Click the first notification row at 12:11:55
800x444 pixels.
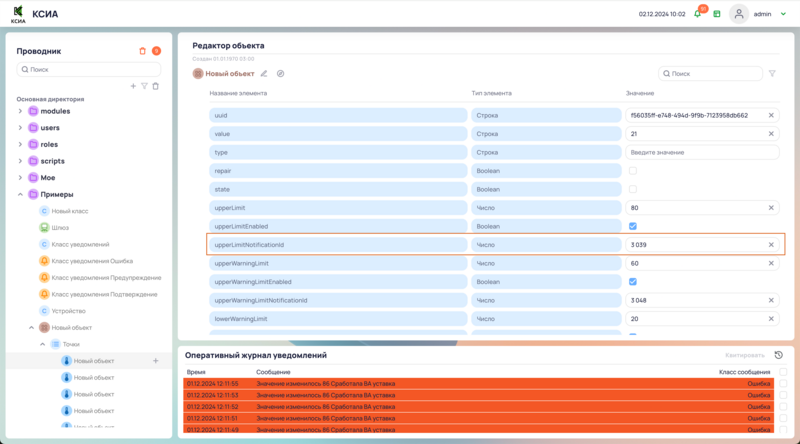point(480,382)
